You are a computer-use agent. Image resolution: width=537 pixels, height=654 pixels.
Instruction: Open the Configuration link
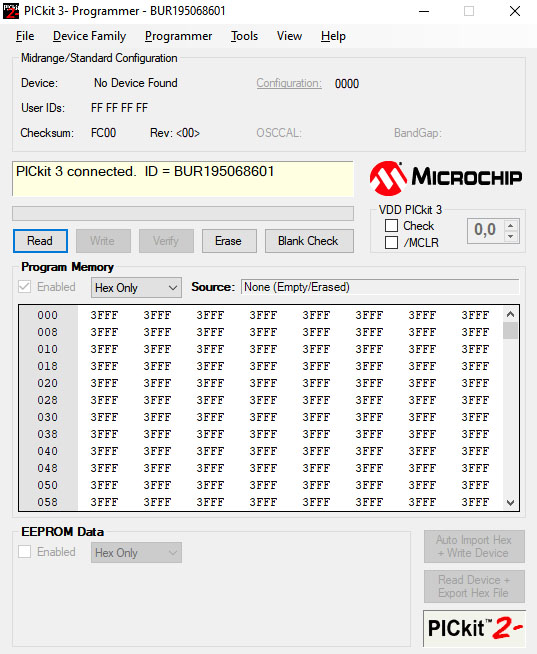click(x=289, y=83)
